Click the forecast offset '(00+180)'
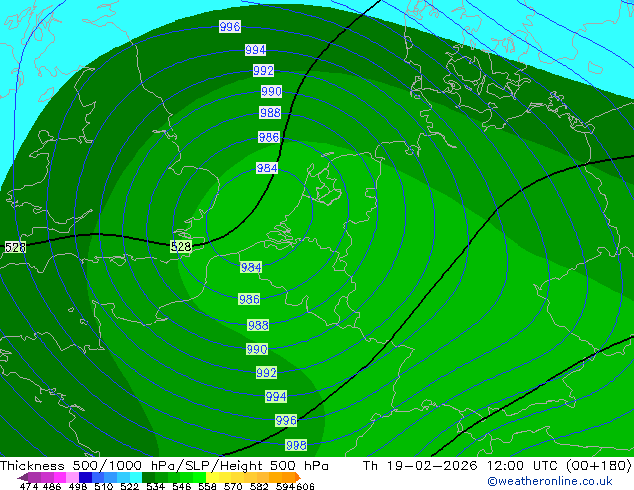Screen dimensions: 634x490 [598, 466]
